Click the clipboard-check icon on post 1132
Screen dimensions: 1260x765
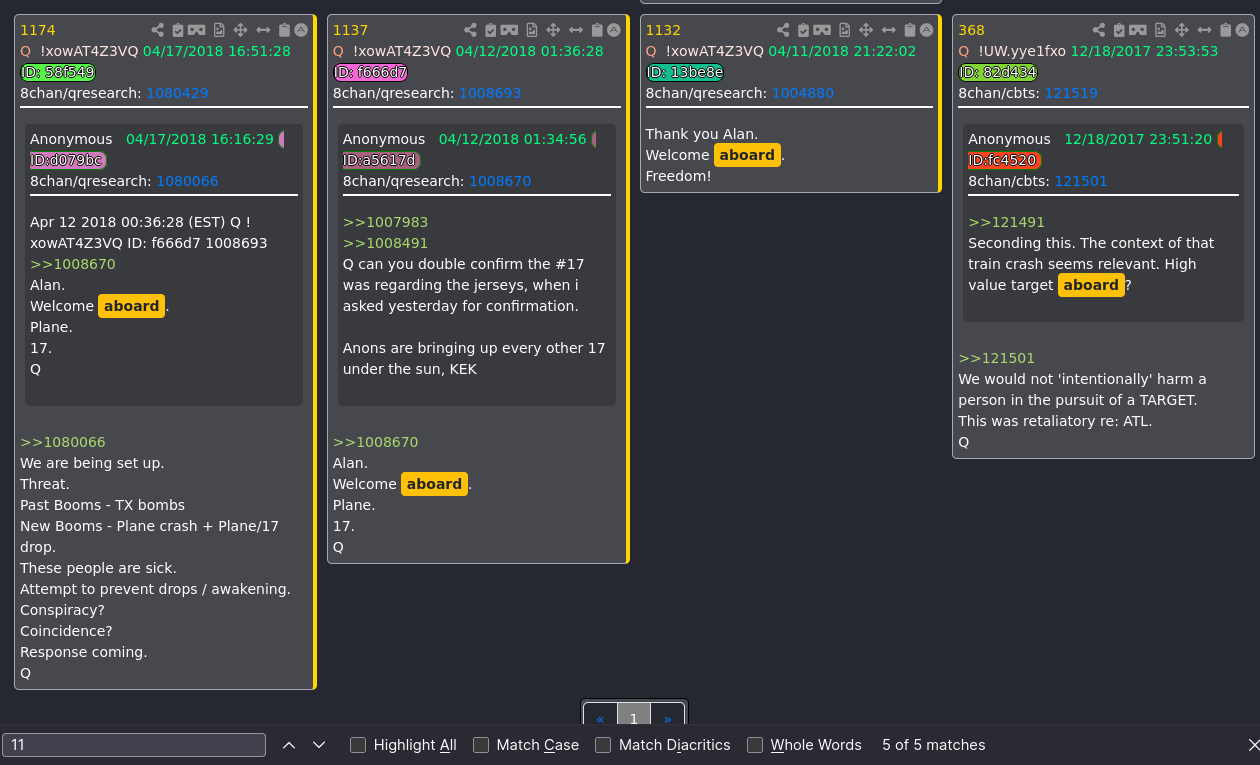tap(804, 30)
